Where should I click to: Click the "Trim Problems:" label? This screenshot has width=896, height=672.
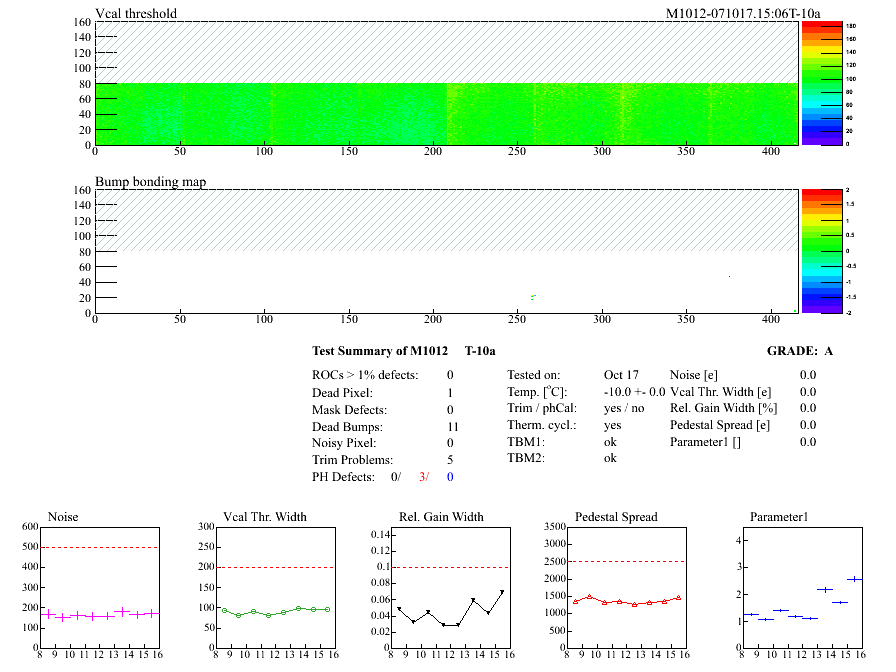(352, 460)
